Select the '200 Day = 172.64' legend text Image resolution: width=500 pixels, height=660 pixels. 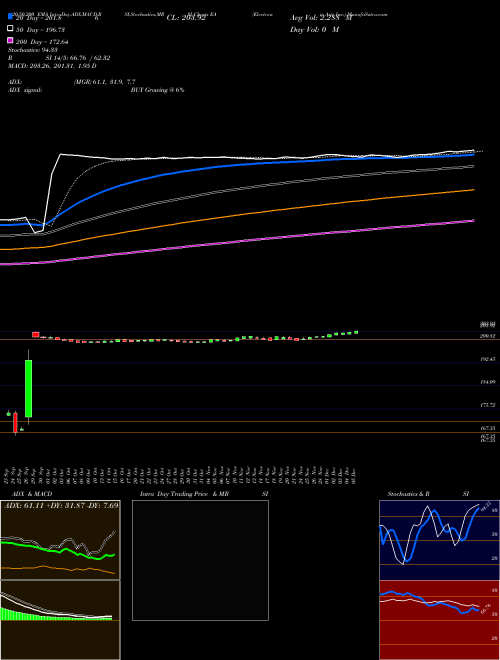43,42
